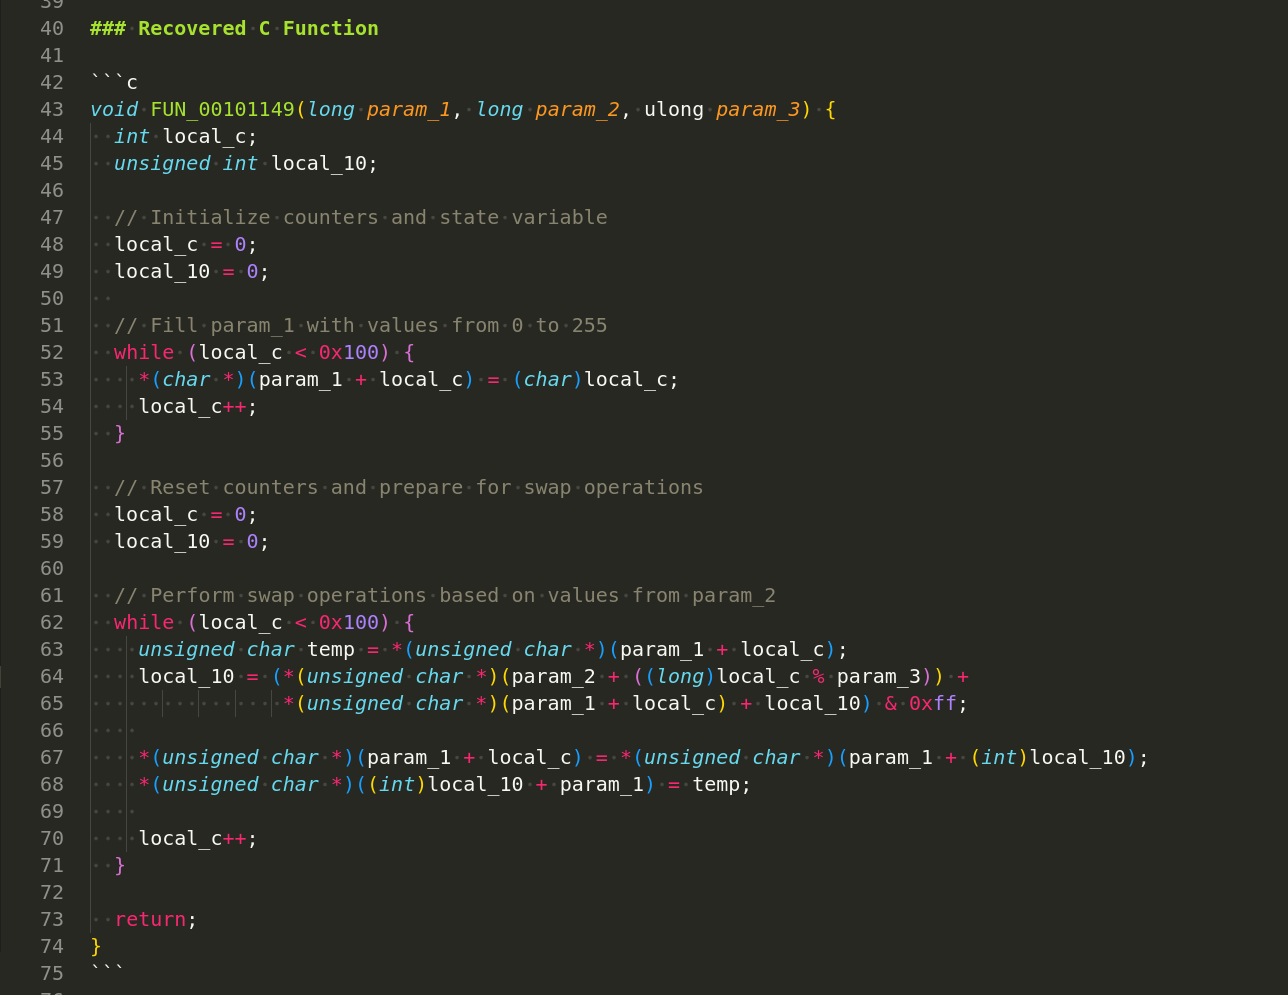The height and width of the screenshot is (995, 1288).
Task: Click the "while" keyword on line 52
Action: [144, 352]
